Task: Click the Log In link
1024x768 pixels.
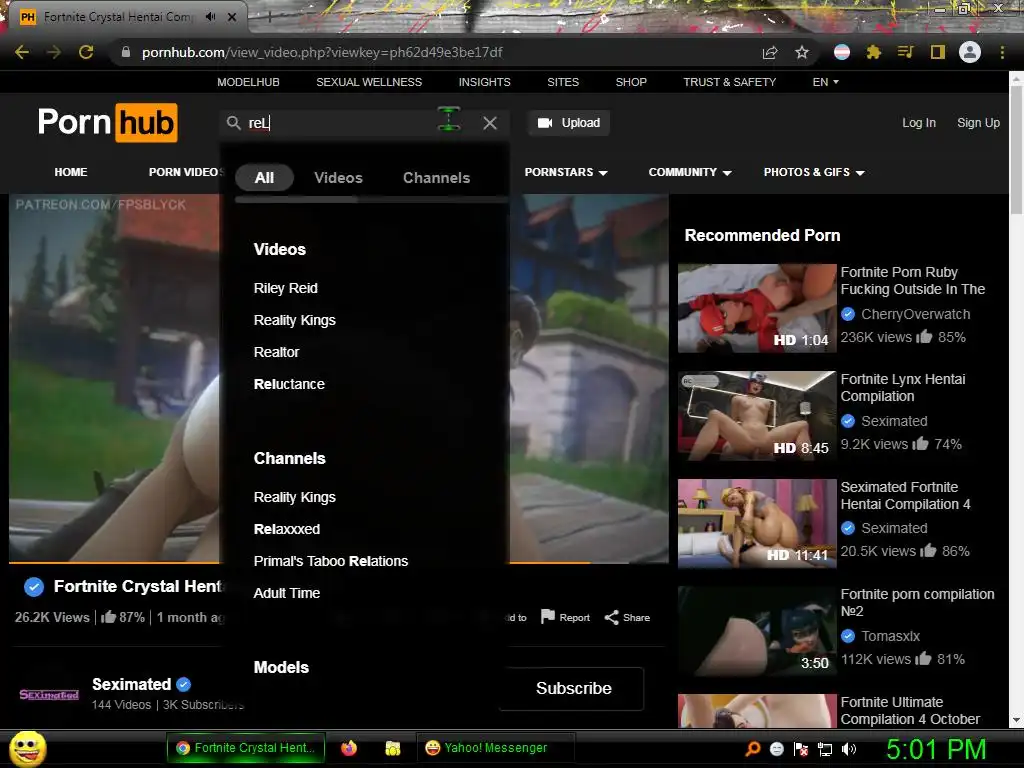Action: point(919,123)
